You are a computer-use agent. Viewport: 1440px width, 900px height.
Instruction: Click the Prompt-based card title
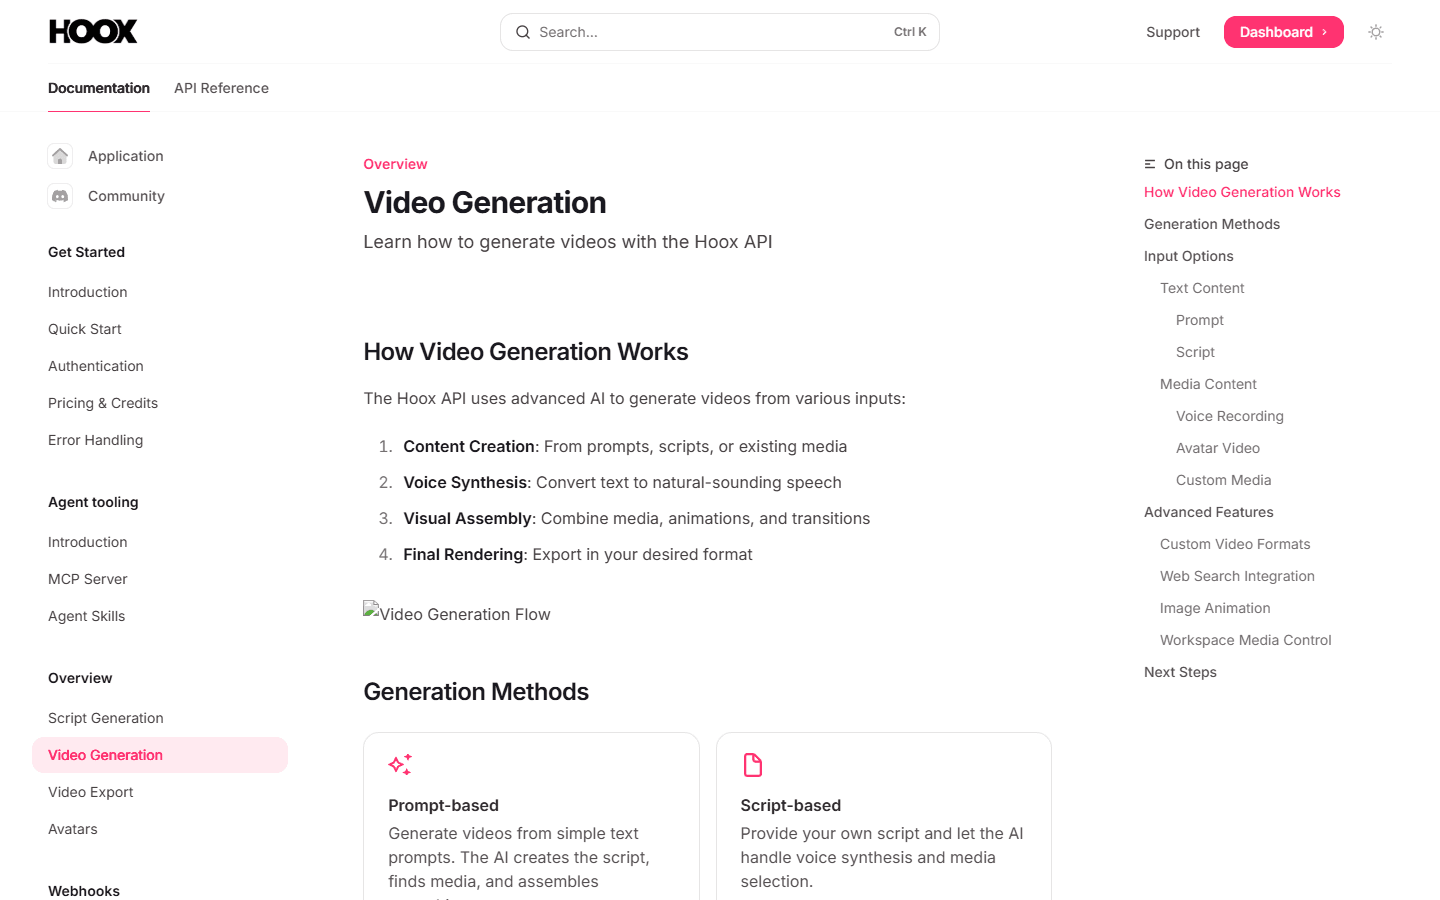tap(443, 805)
